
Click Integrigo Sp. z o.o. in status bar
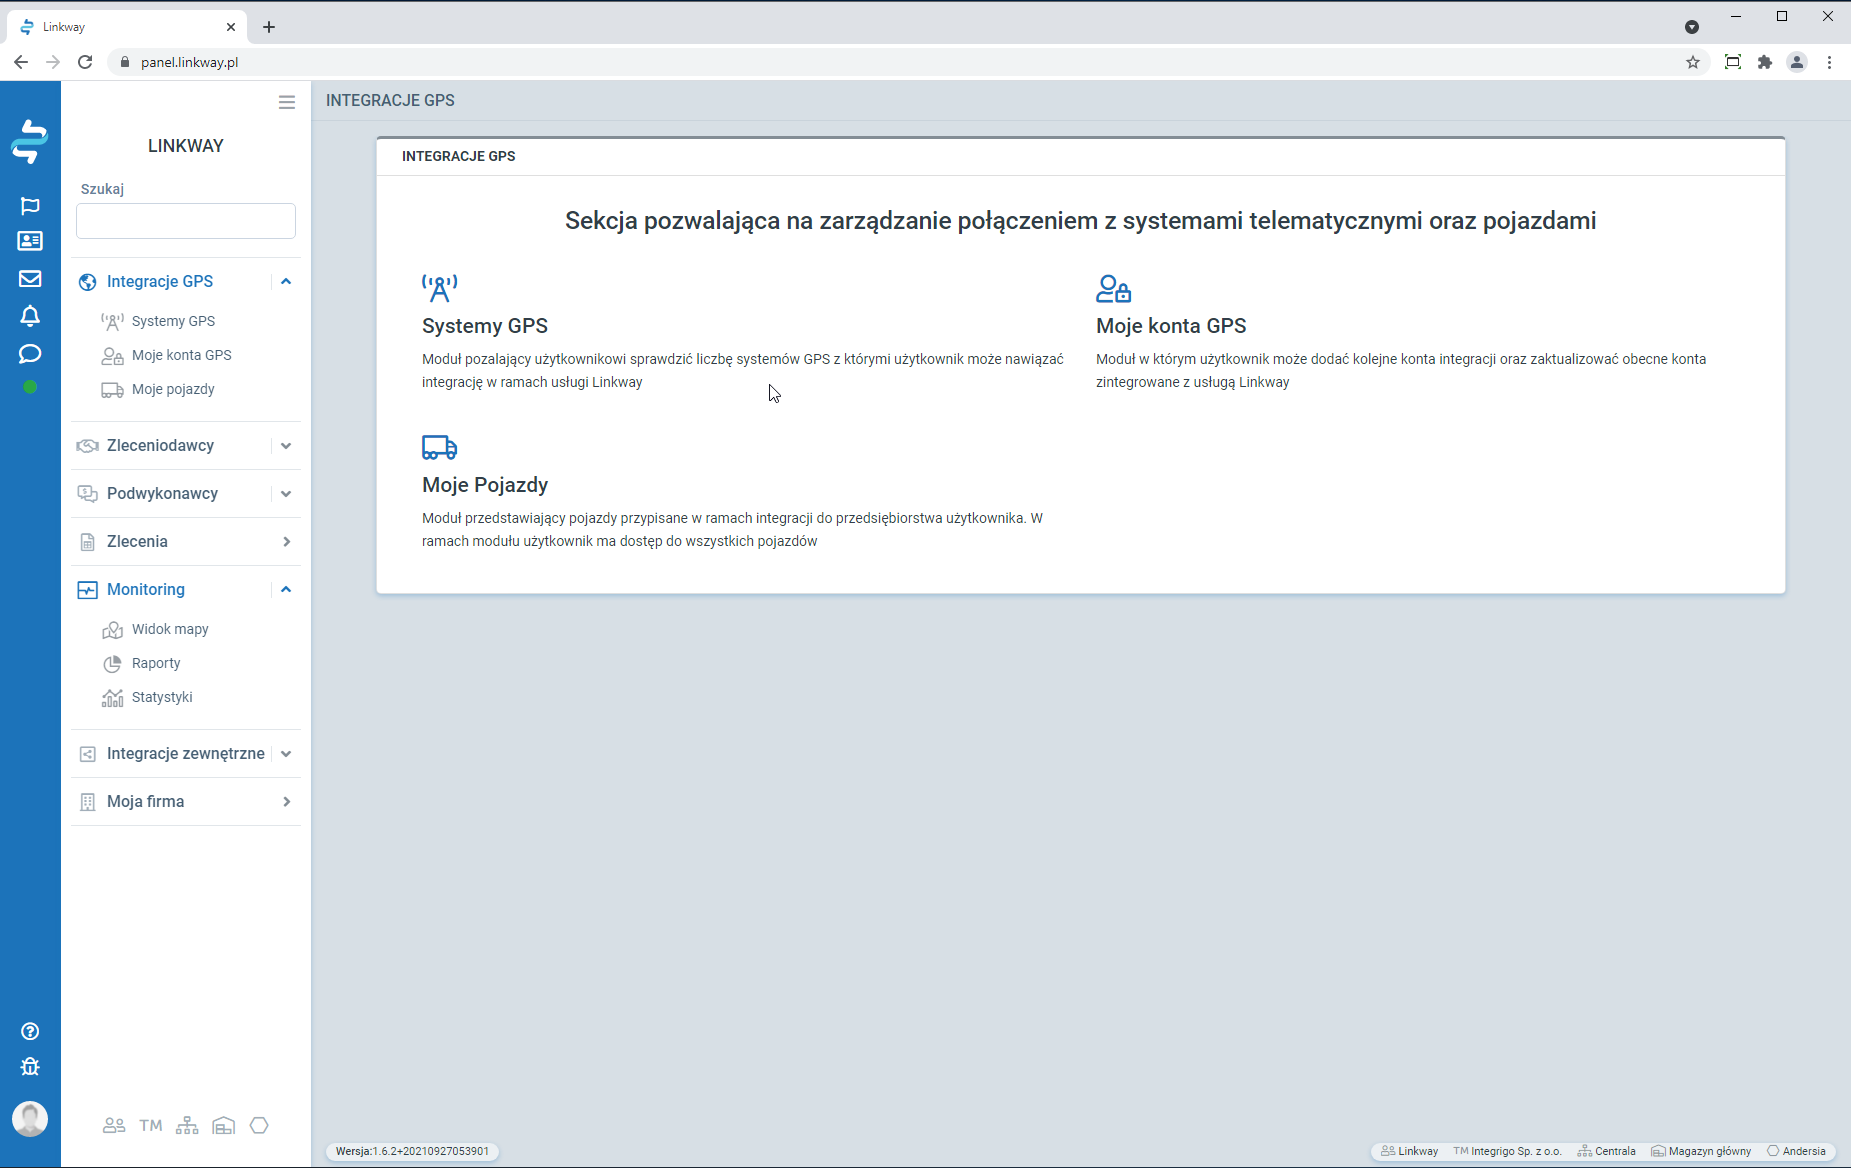1508,1151
